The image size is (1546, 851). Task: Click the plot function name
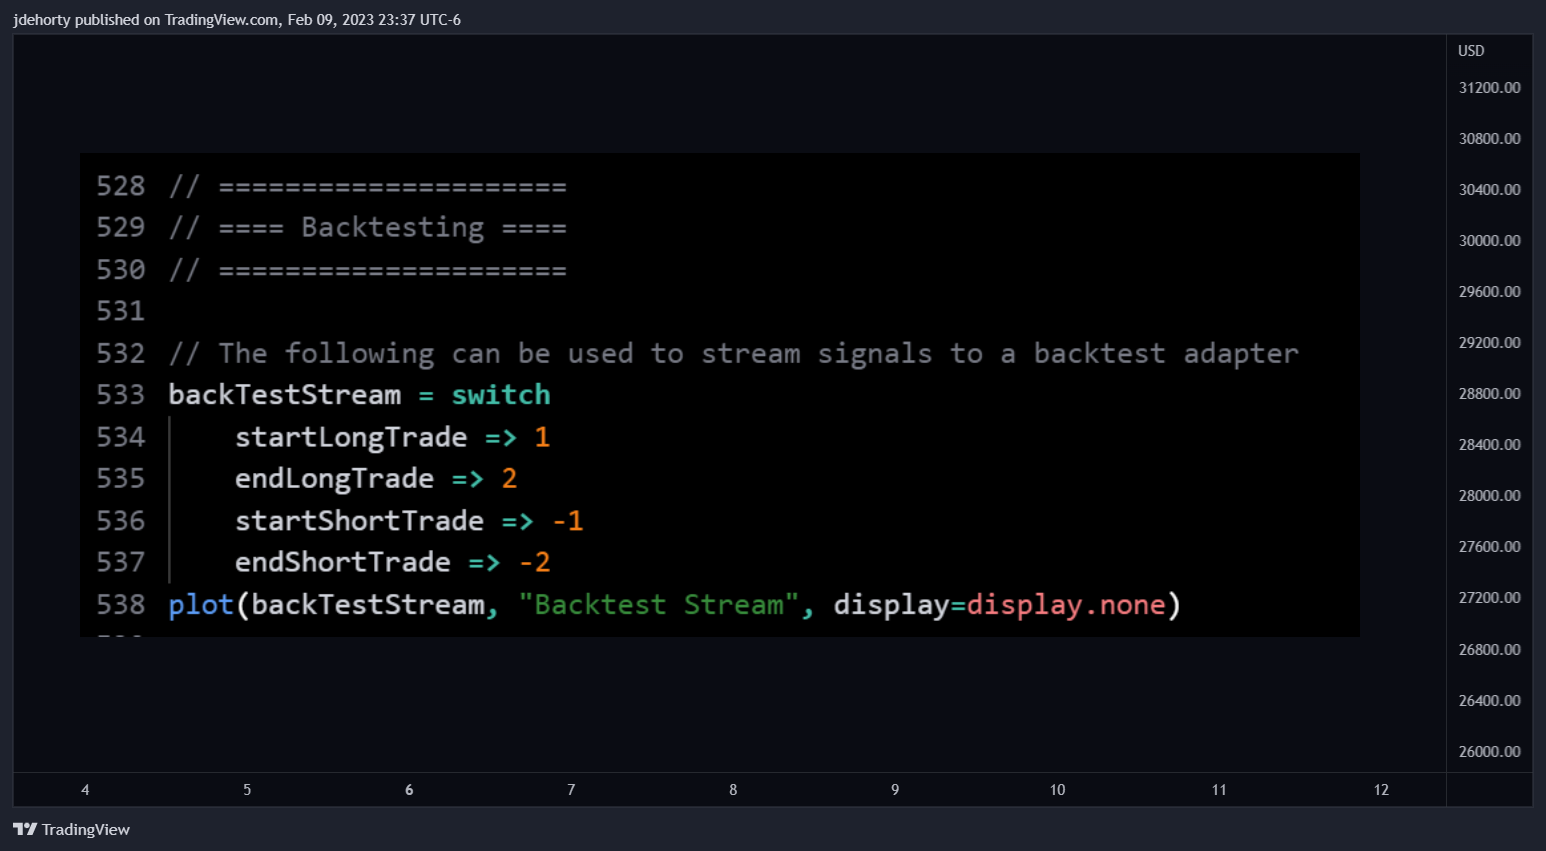pyautogui.click(x=201, y=605)
